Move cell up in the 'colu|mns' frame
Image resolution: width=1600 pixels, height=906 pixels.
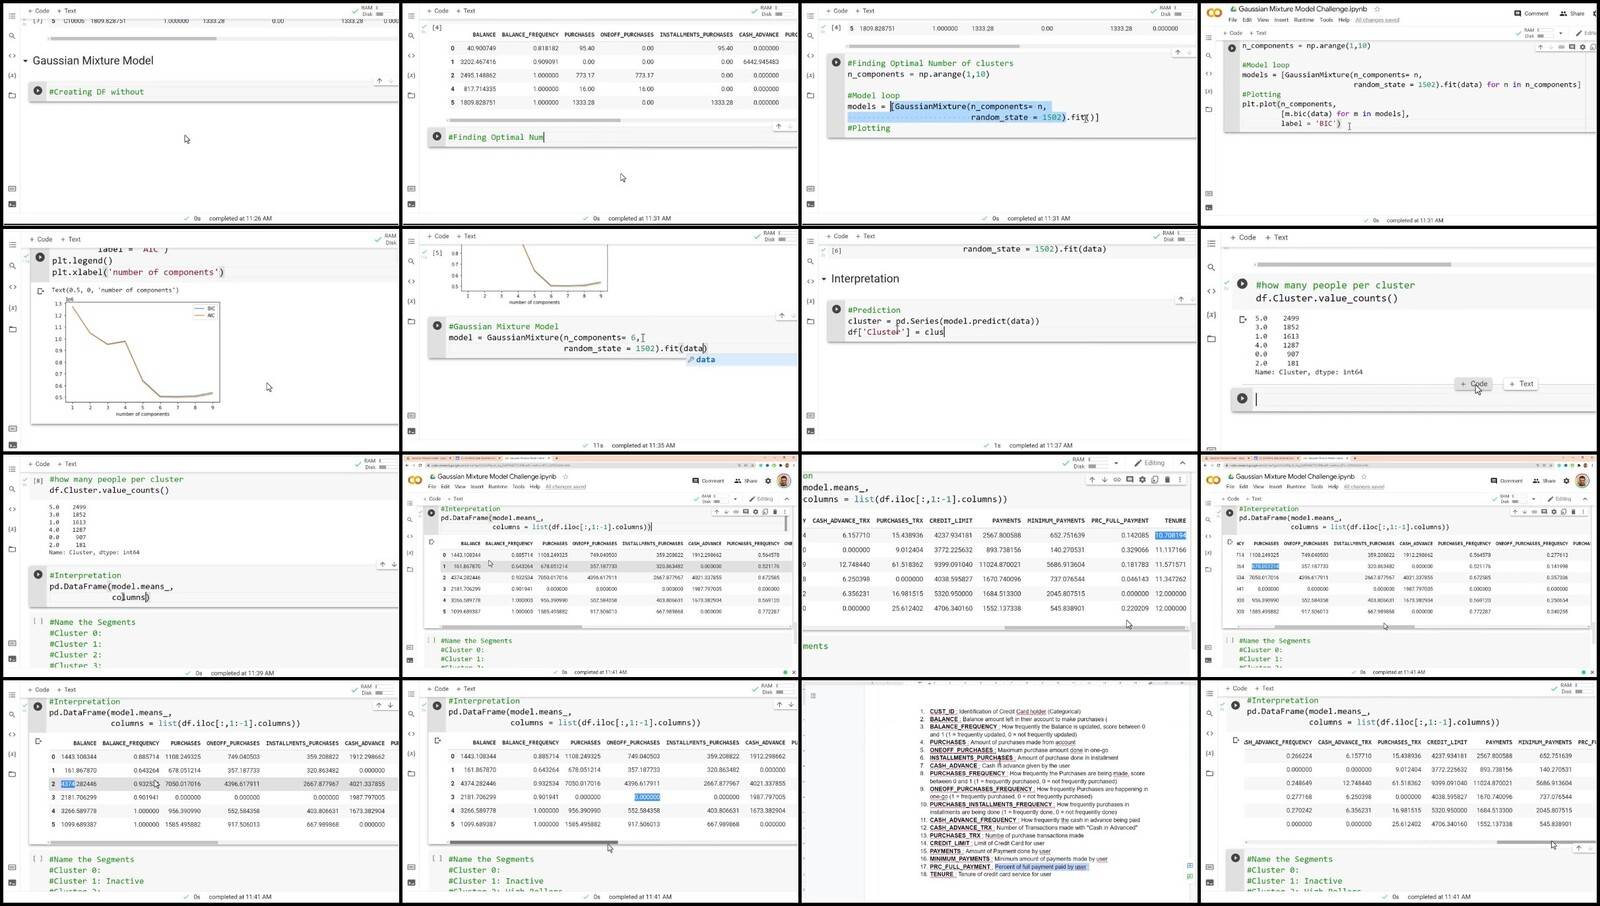[x=381, y=564]
